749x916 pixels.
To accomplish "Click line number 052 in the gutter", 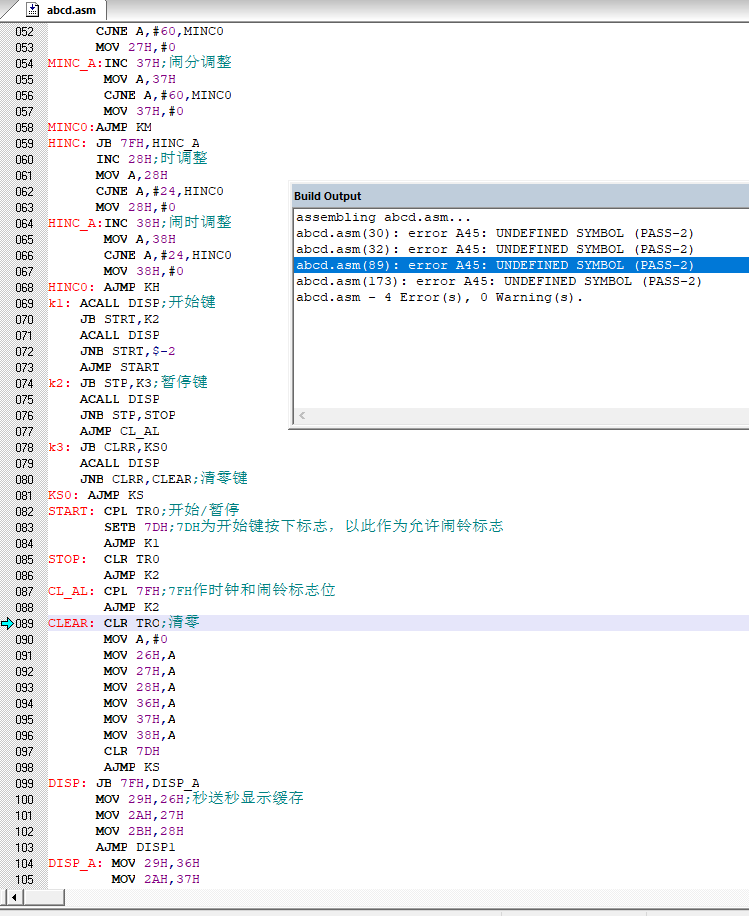I will click(x=24, y=32).
